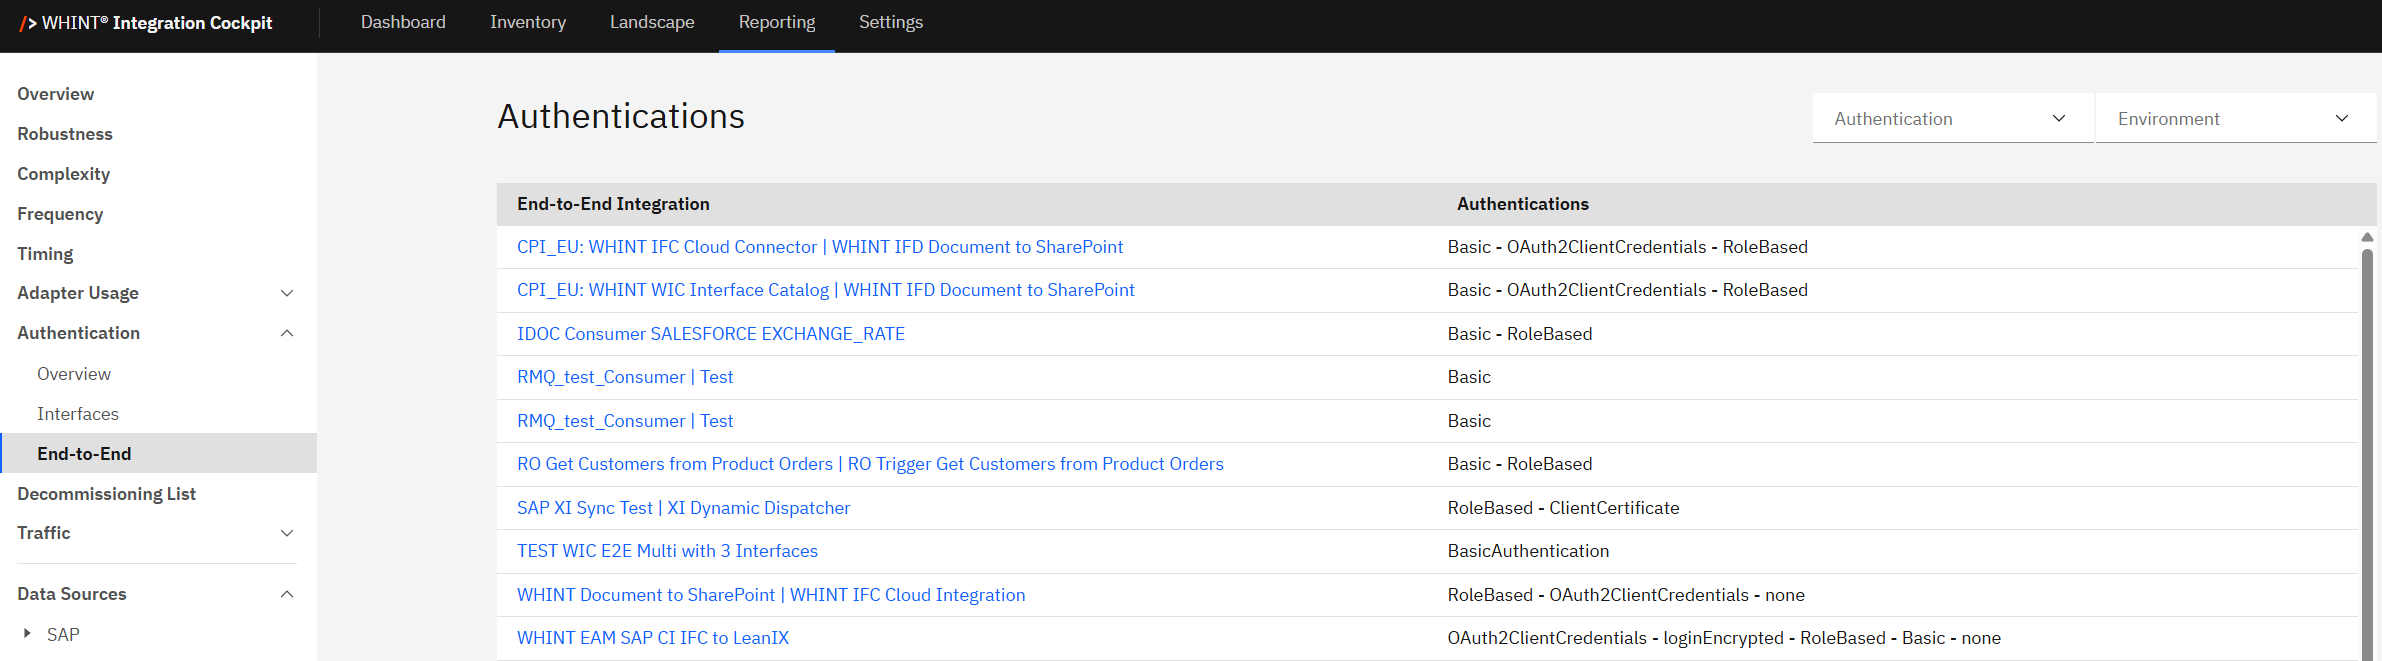This screenshot has height=661, width=2382.
Task: Expand the SAP tree node arrow
Action: point(27,634)
